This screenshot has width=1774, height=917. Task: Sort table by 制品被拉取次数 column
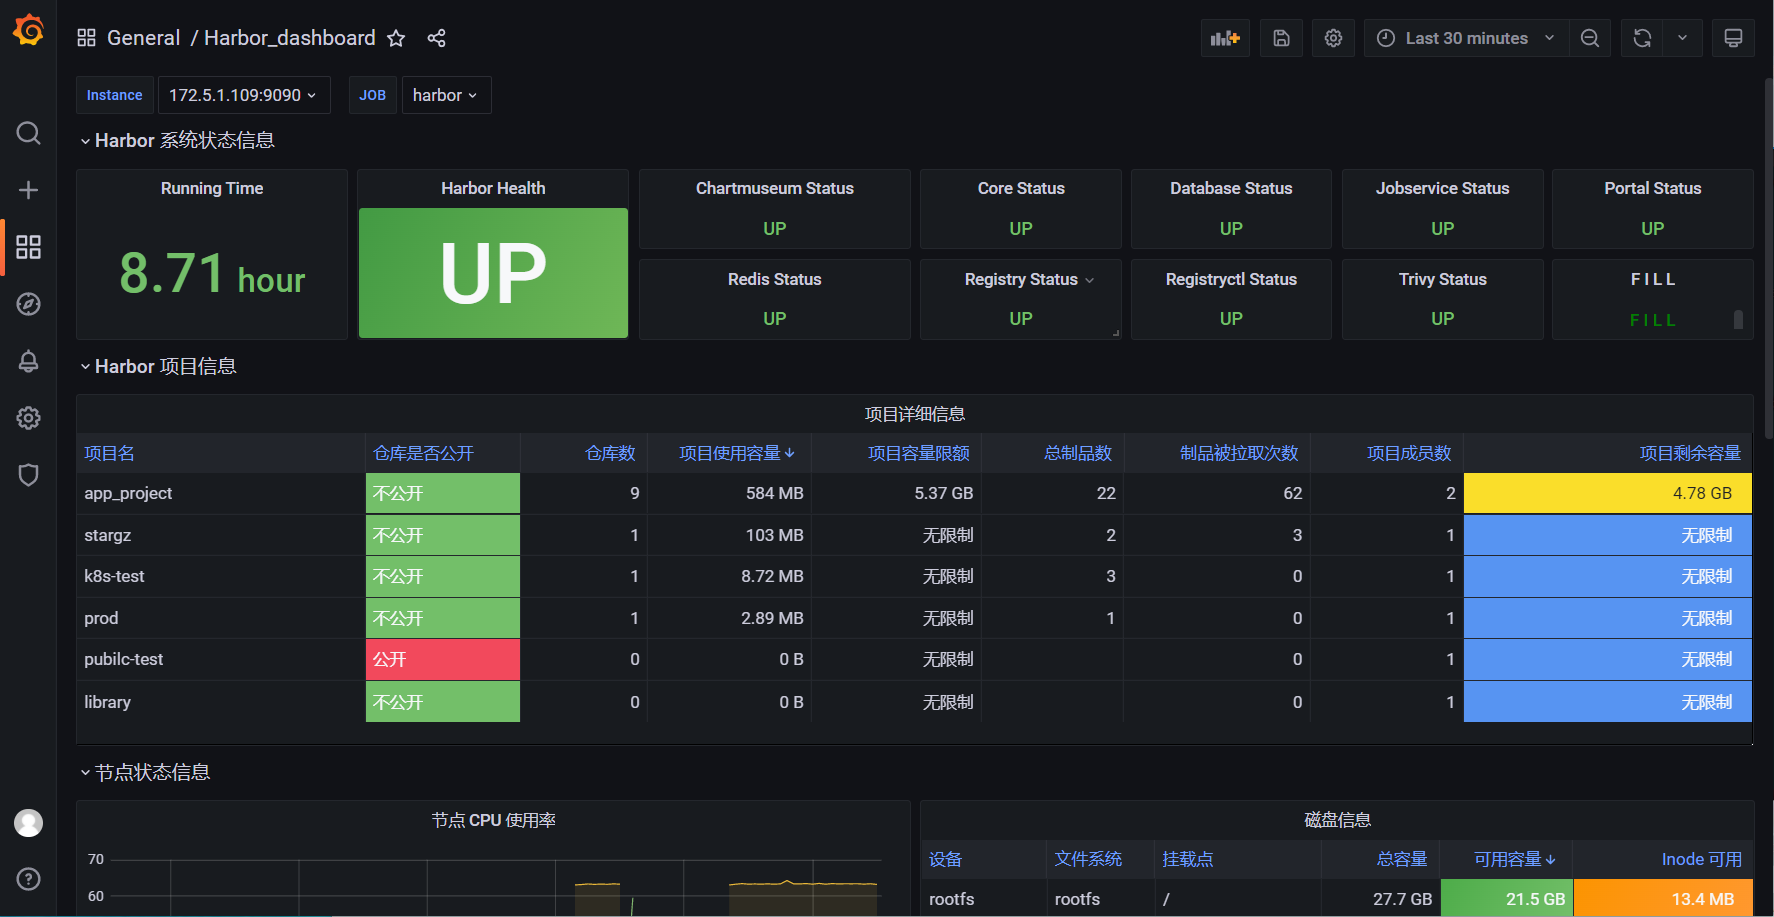[1239, 453]
